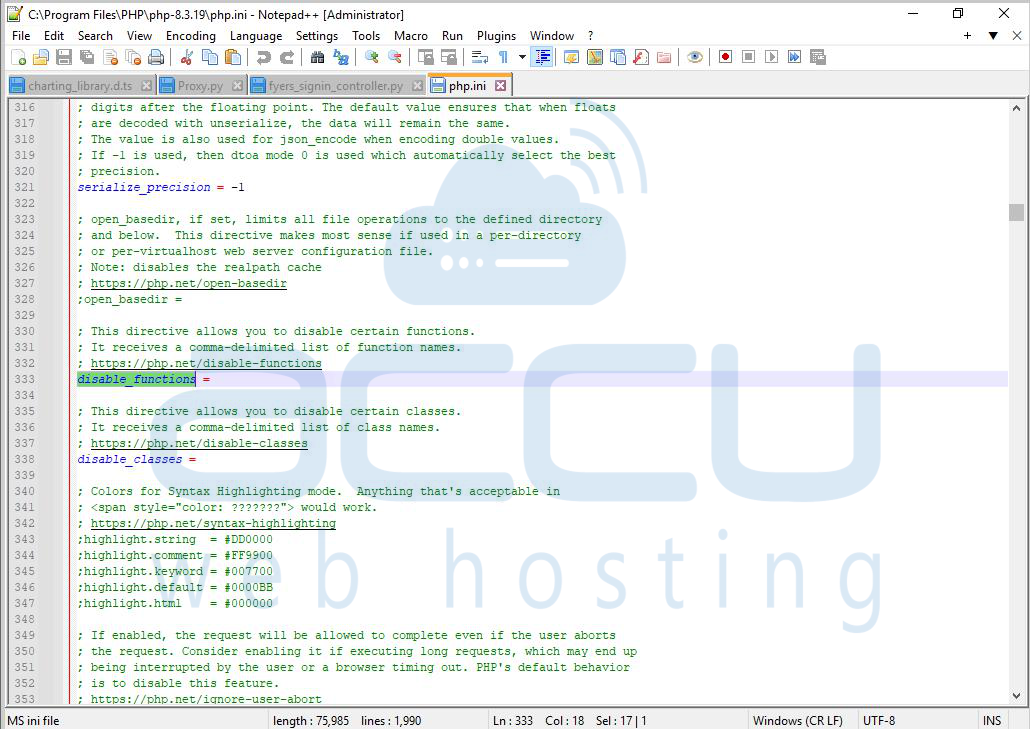Toggle the indent guide button
The image size is (1030, 729).
(x=542, y=58)
